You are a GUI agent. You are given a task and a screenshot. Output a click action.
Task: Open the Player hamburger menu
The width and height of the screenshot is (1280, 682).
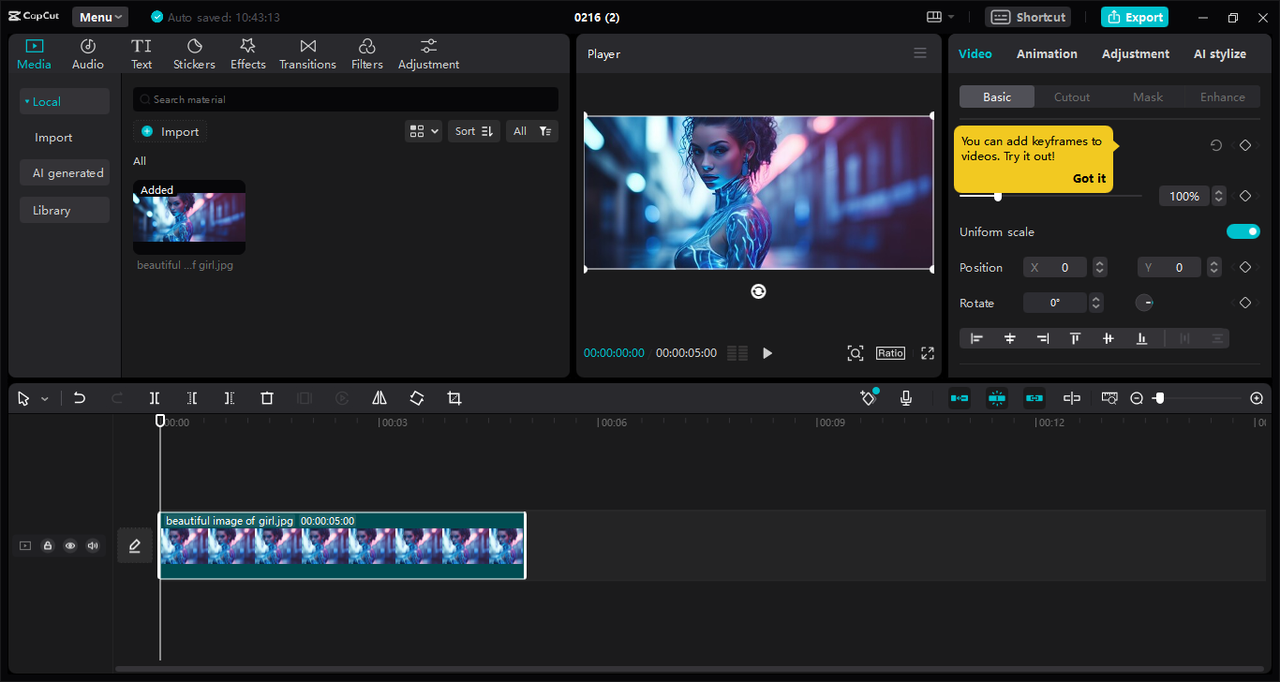point(920,53)
